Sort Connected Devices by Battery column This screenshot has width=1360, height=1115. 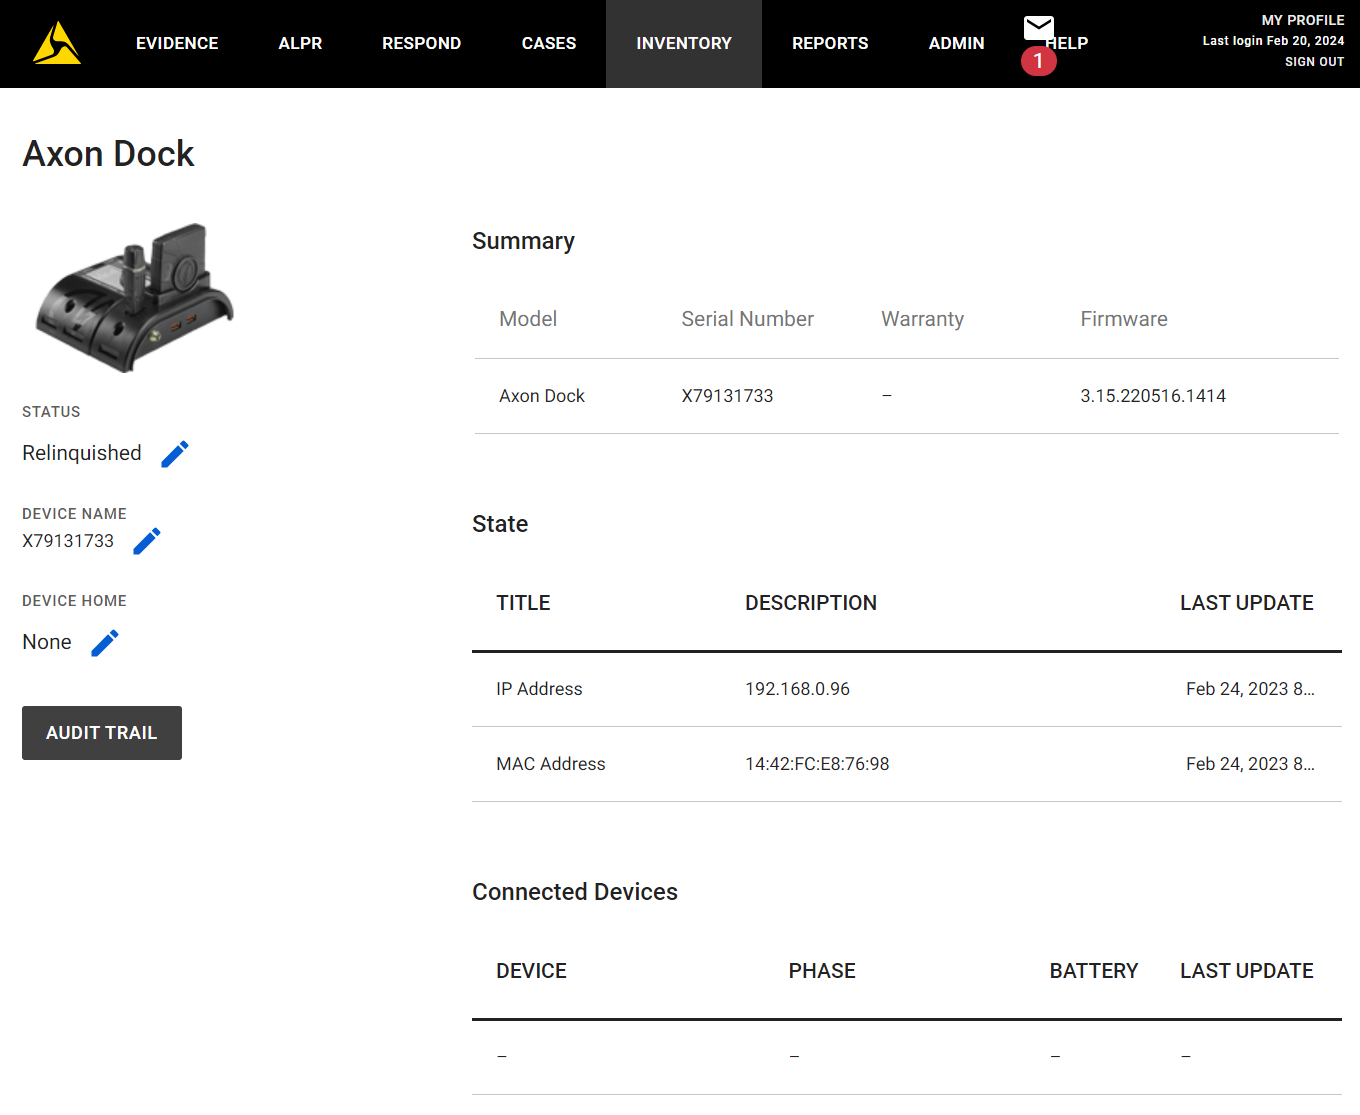[1093, 971]
